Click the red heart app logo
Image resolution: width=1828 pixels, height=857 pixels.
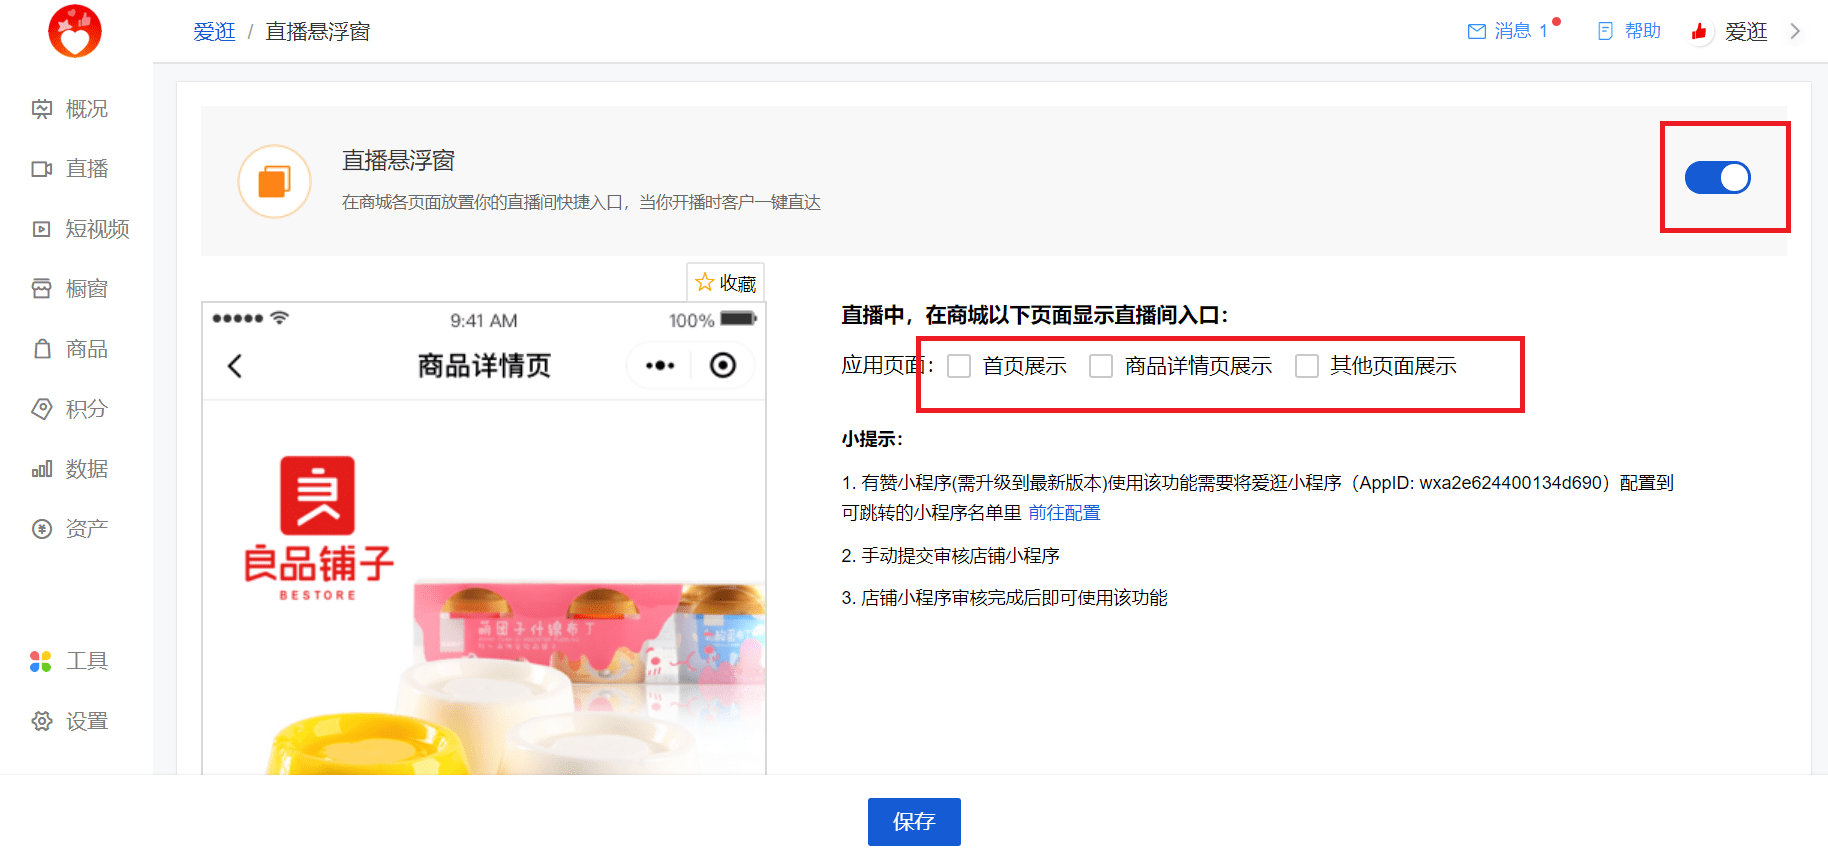click(x=75, y=31)
